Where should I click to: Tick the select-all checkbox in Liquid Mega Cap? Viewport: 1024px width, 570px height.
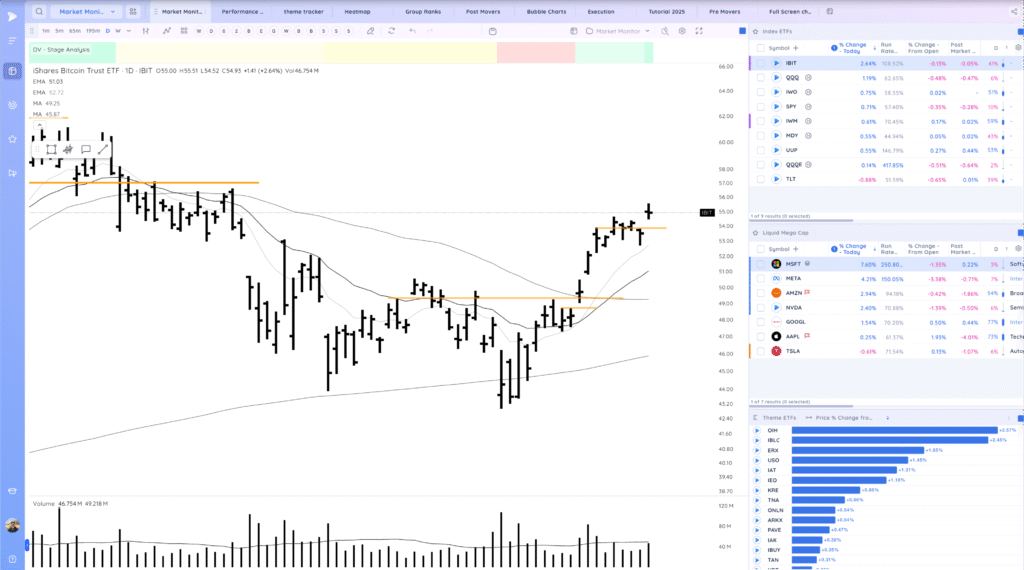(x=761, y=249)
